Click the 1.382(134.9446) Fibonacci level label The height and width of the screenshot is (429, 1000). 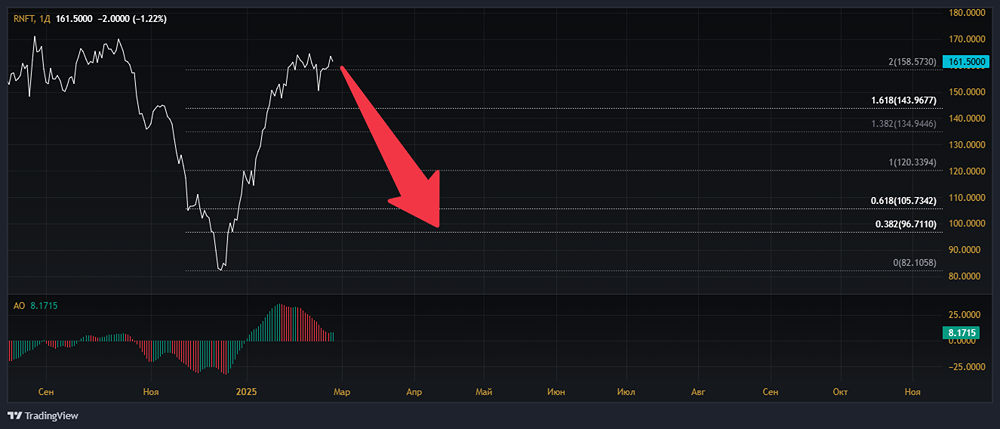coord(903,124)
